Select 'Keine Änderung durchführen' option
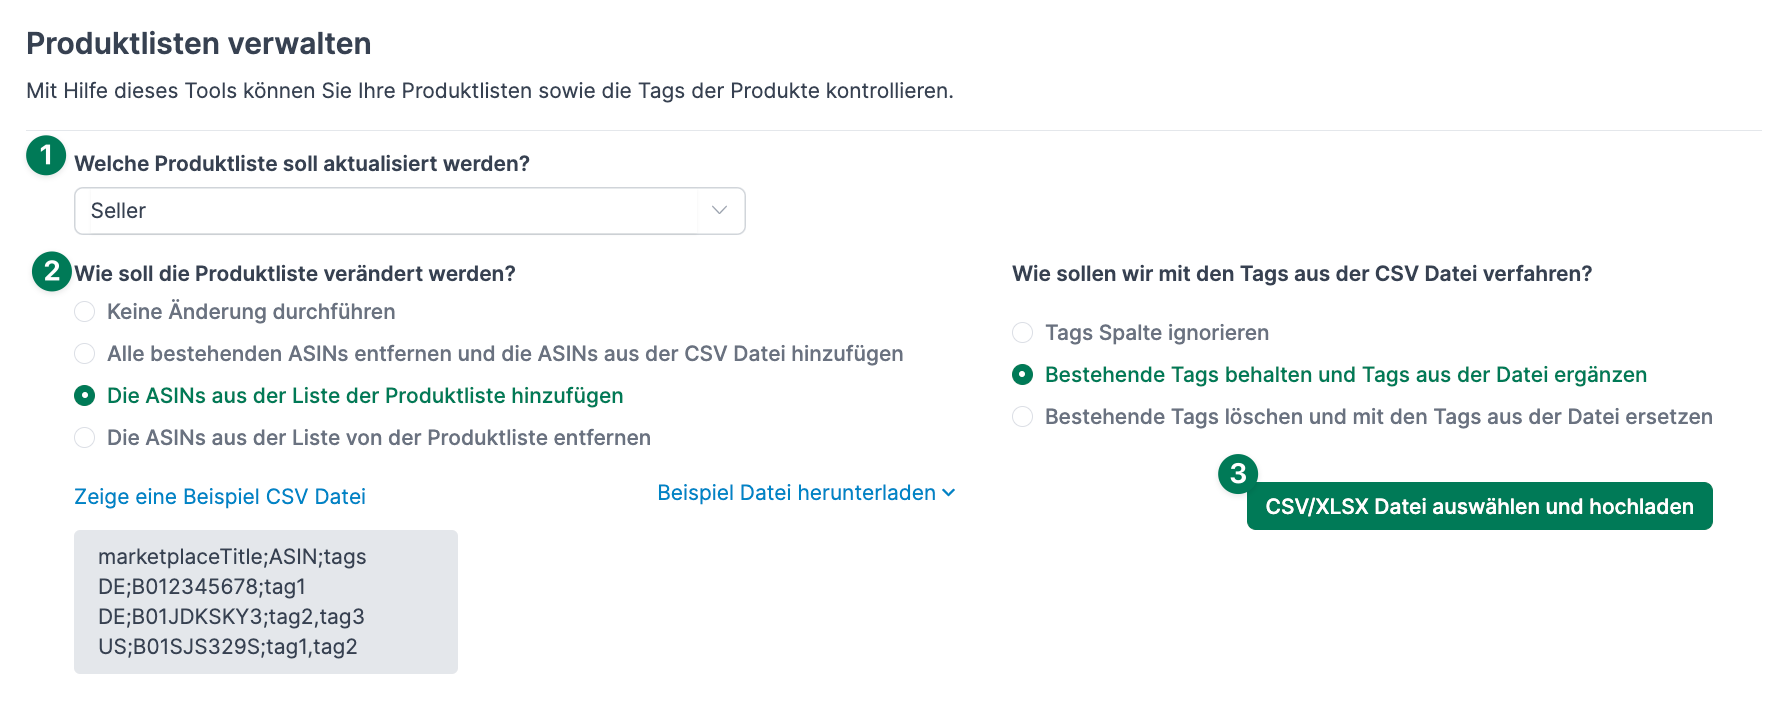 point(84,311)
